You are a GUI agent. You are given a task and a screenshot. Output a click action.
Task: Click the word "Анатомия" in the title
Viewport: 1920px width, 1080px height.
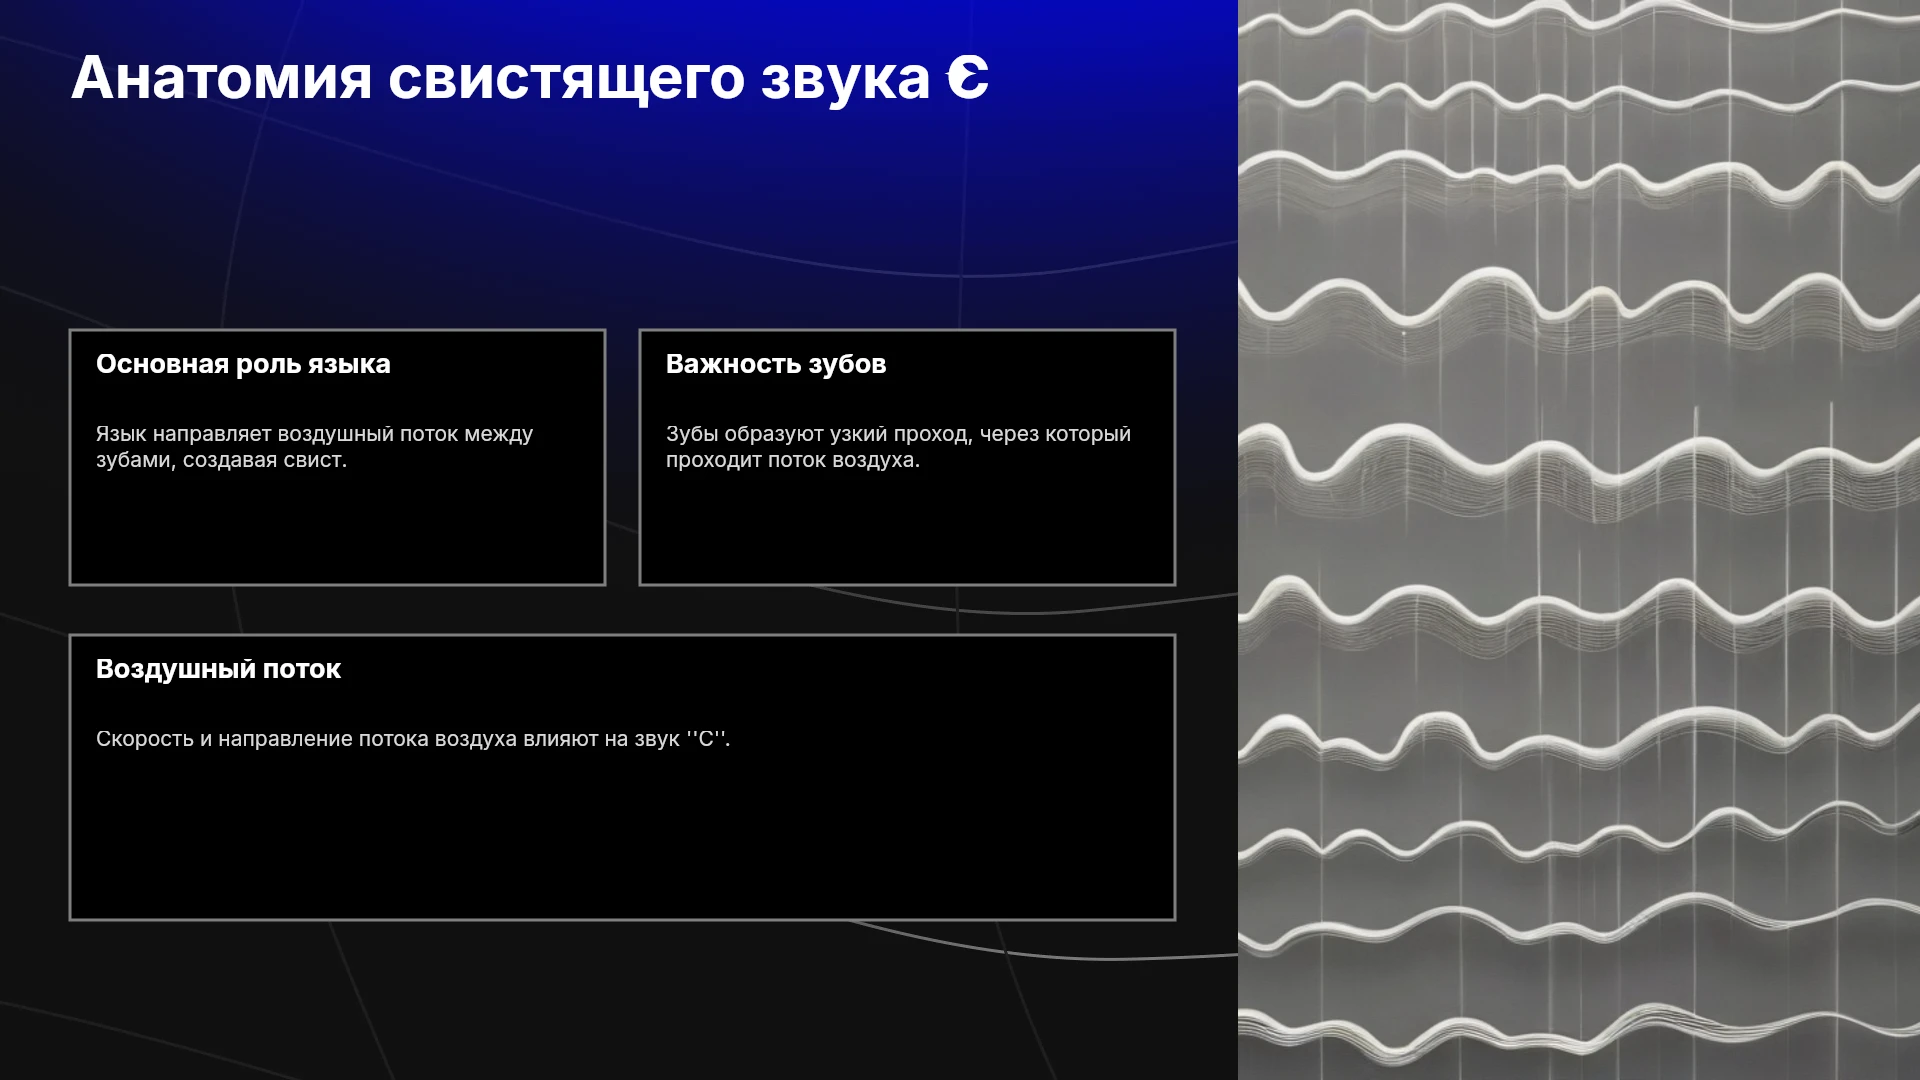coord(221,78)
